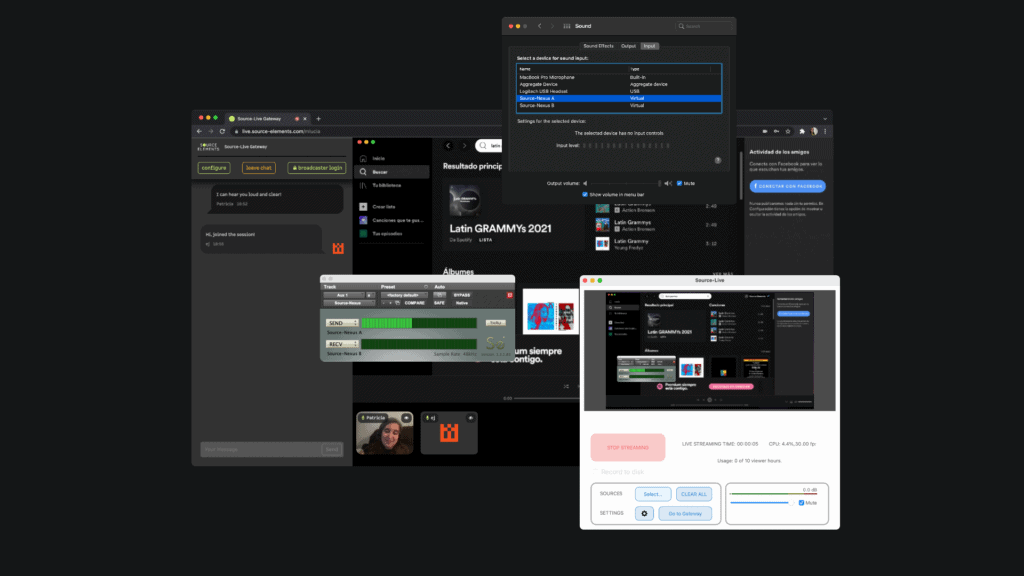Click the Chrome profile avatar
The width and height of the screenshot is (1024, 576).
[814, 131]
